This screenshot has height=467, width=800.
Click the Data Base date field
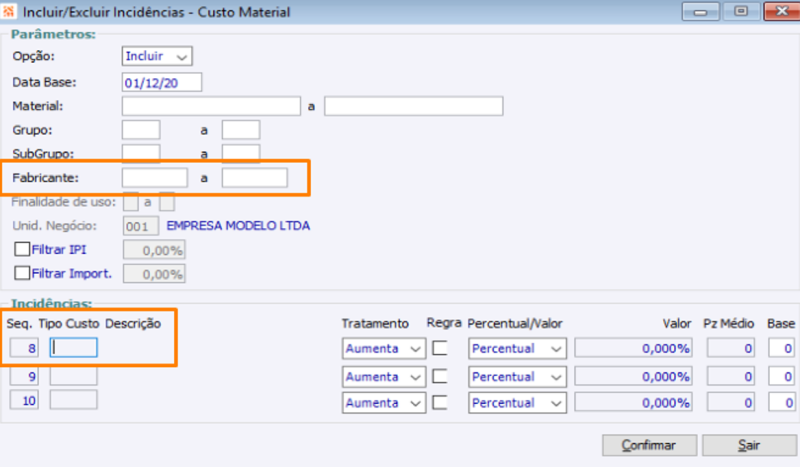tap(162, 82)
